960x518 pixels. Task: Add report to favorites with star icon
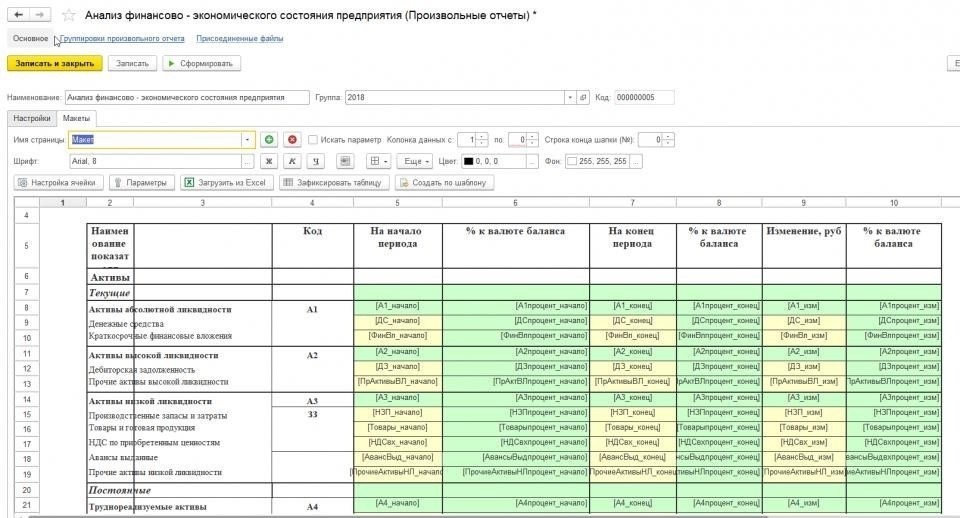[x=68, y=16]
